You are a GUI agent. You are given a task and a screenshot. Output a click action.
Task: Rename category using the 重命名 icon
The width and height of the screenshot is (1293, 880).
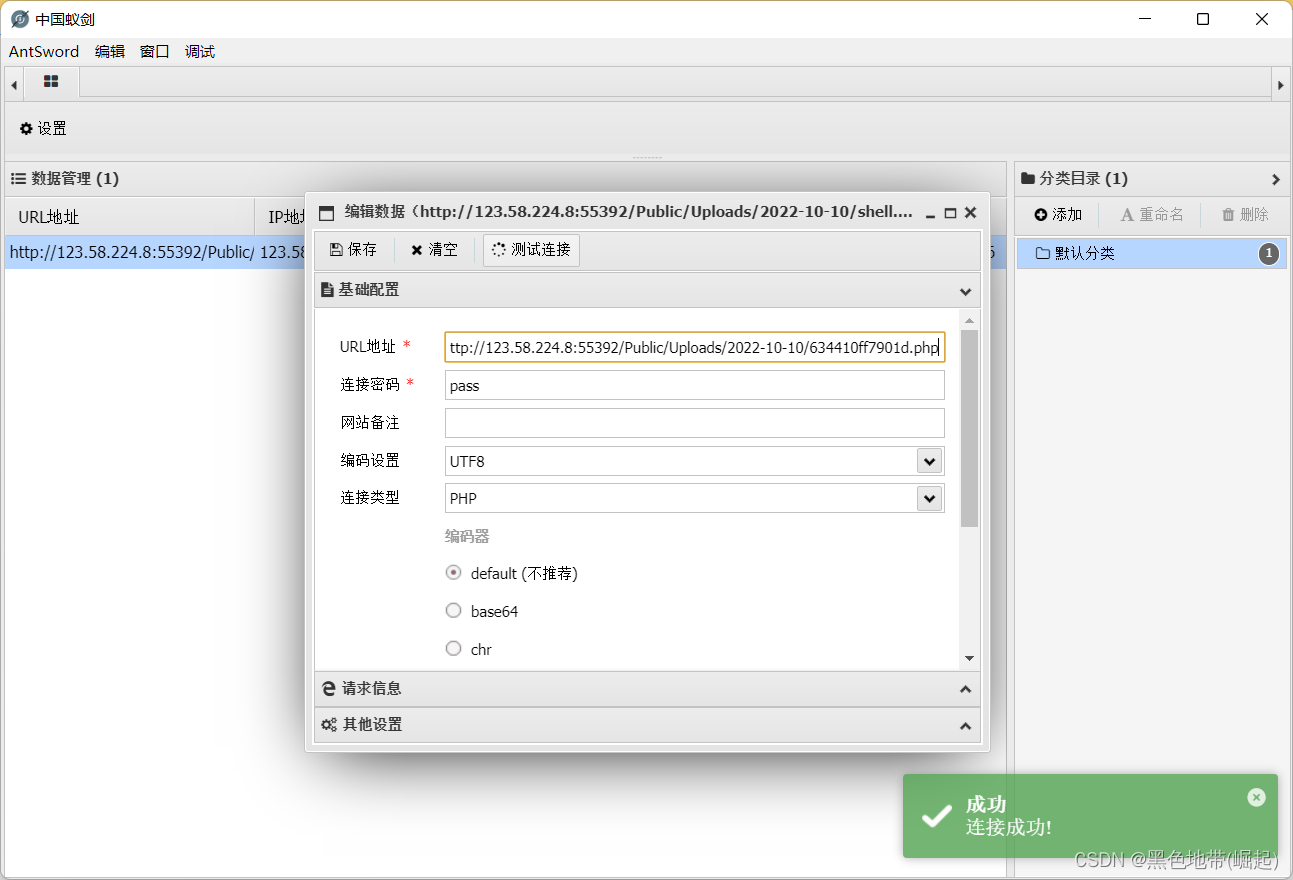(x=1150, y=214)
